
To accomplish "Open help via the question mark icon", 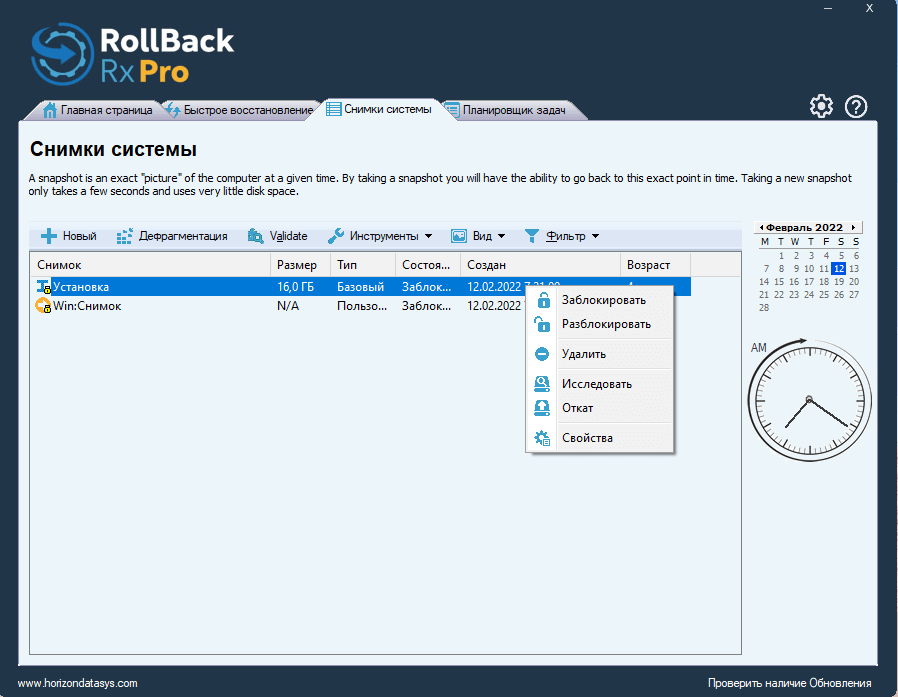I will pos(856,107).
